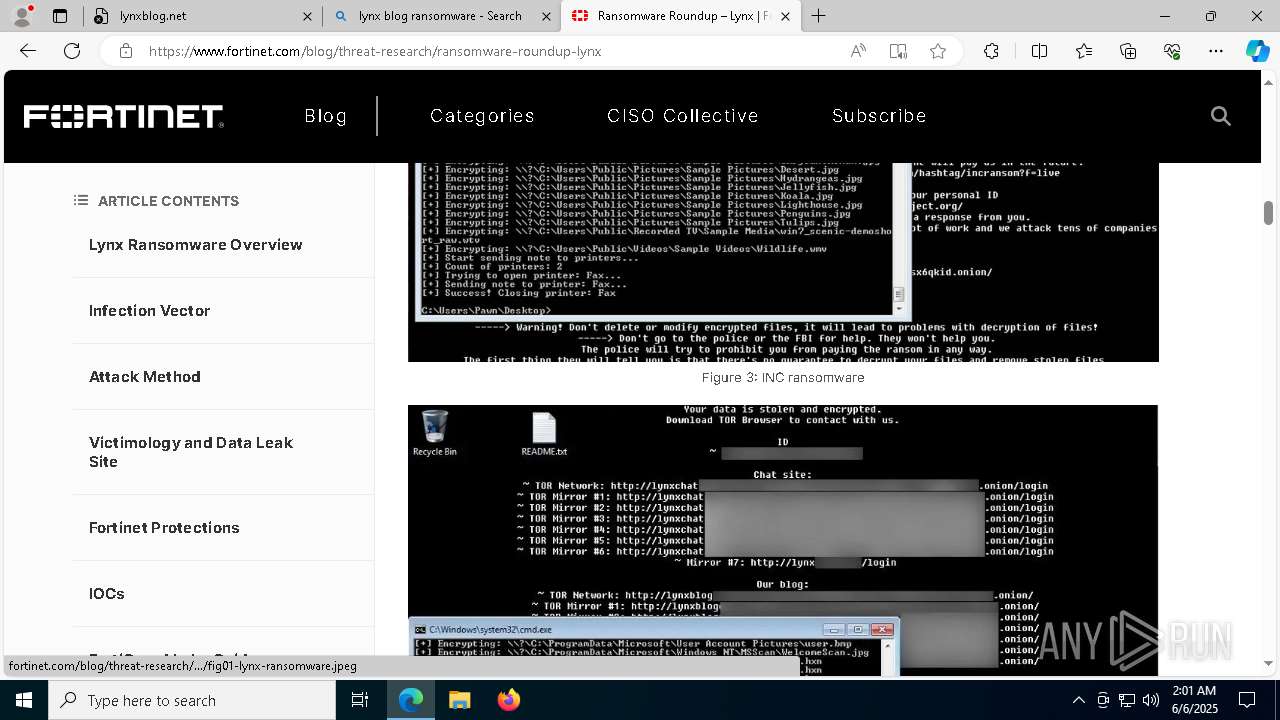Toggle split screen view
This screenshot has width=1280, height=720.
(x=1039, y=51)
